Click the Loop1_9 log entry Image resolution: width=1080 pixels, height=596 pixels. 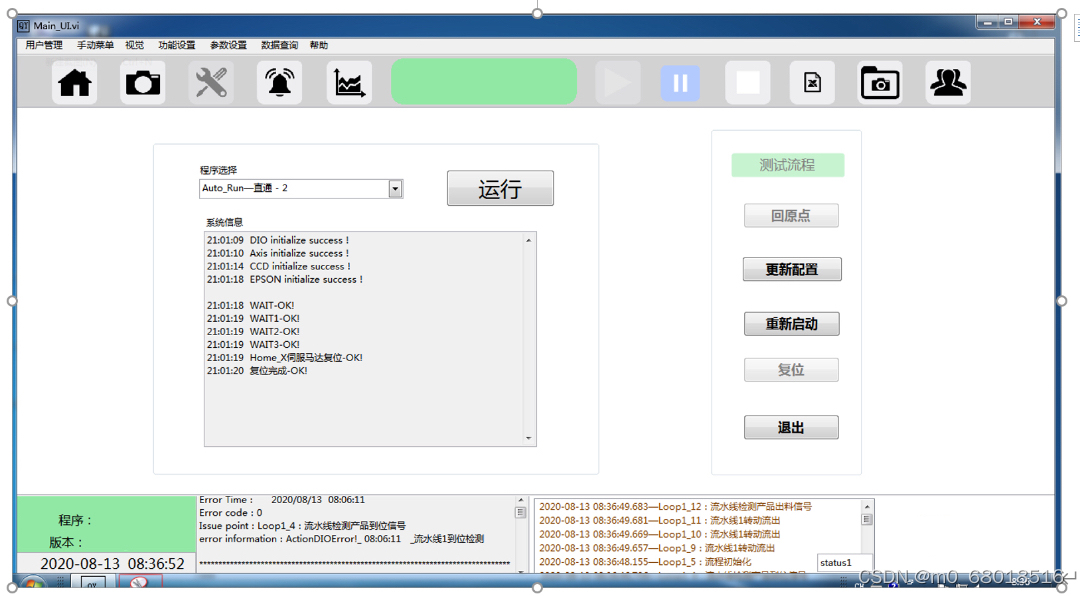pyautogui.click(x=656, y=548)
